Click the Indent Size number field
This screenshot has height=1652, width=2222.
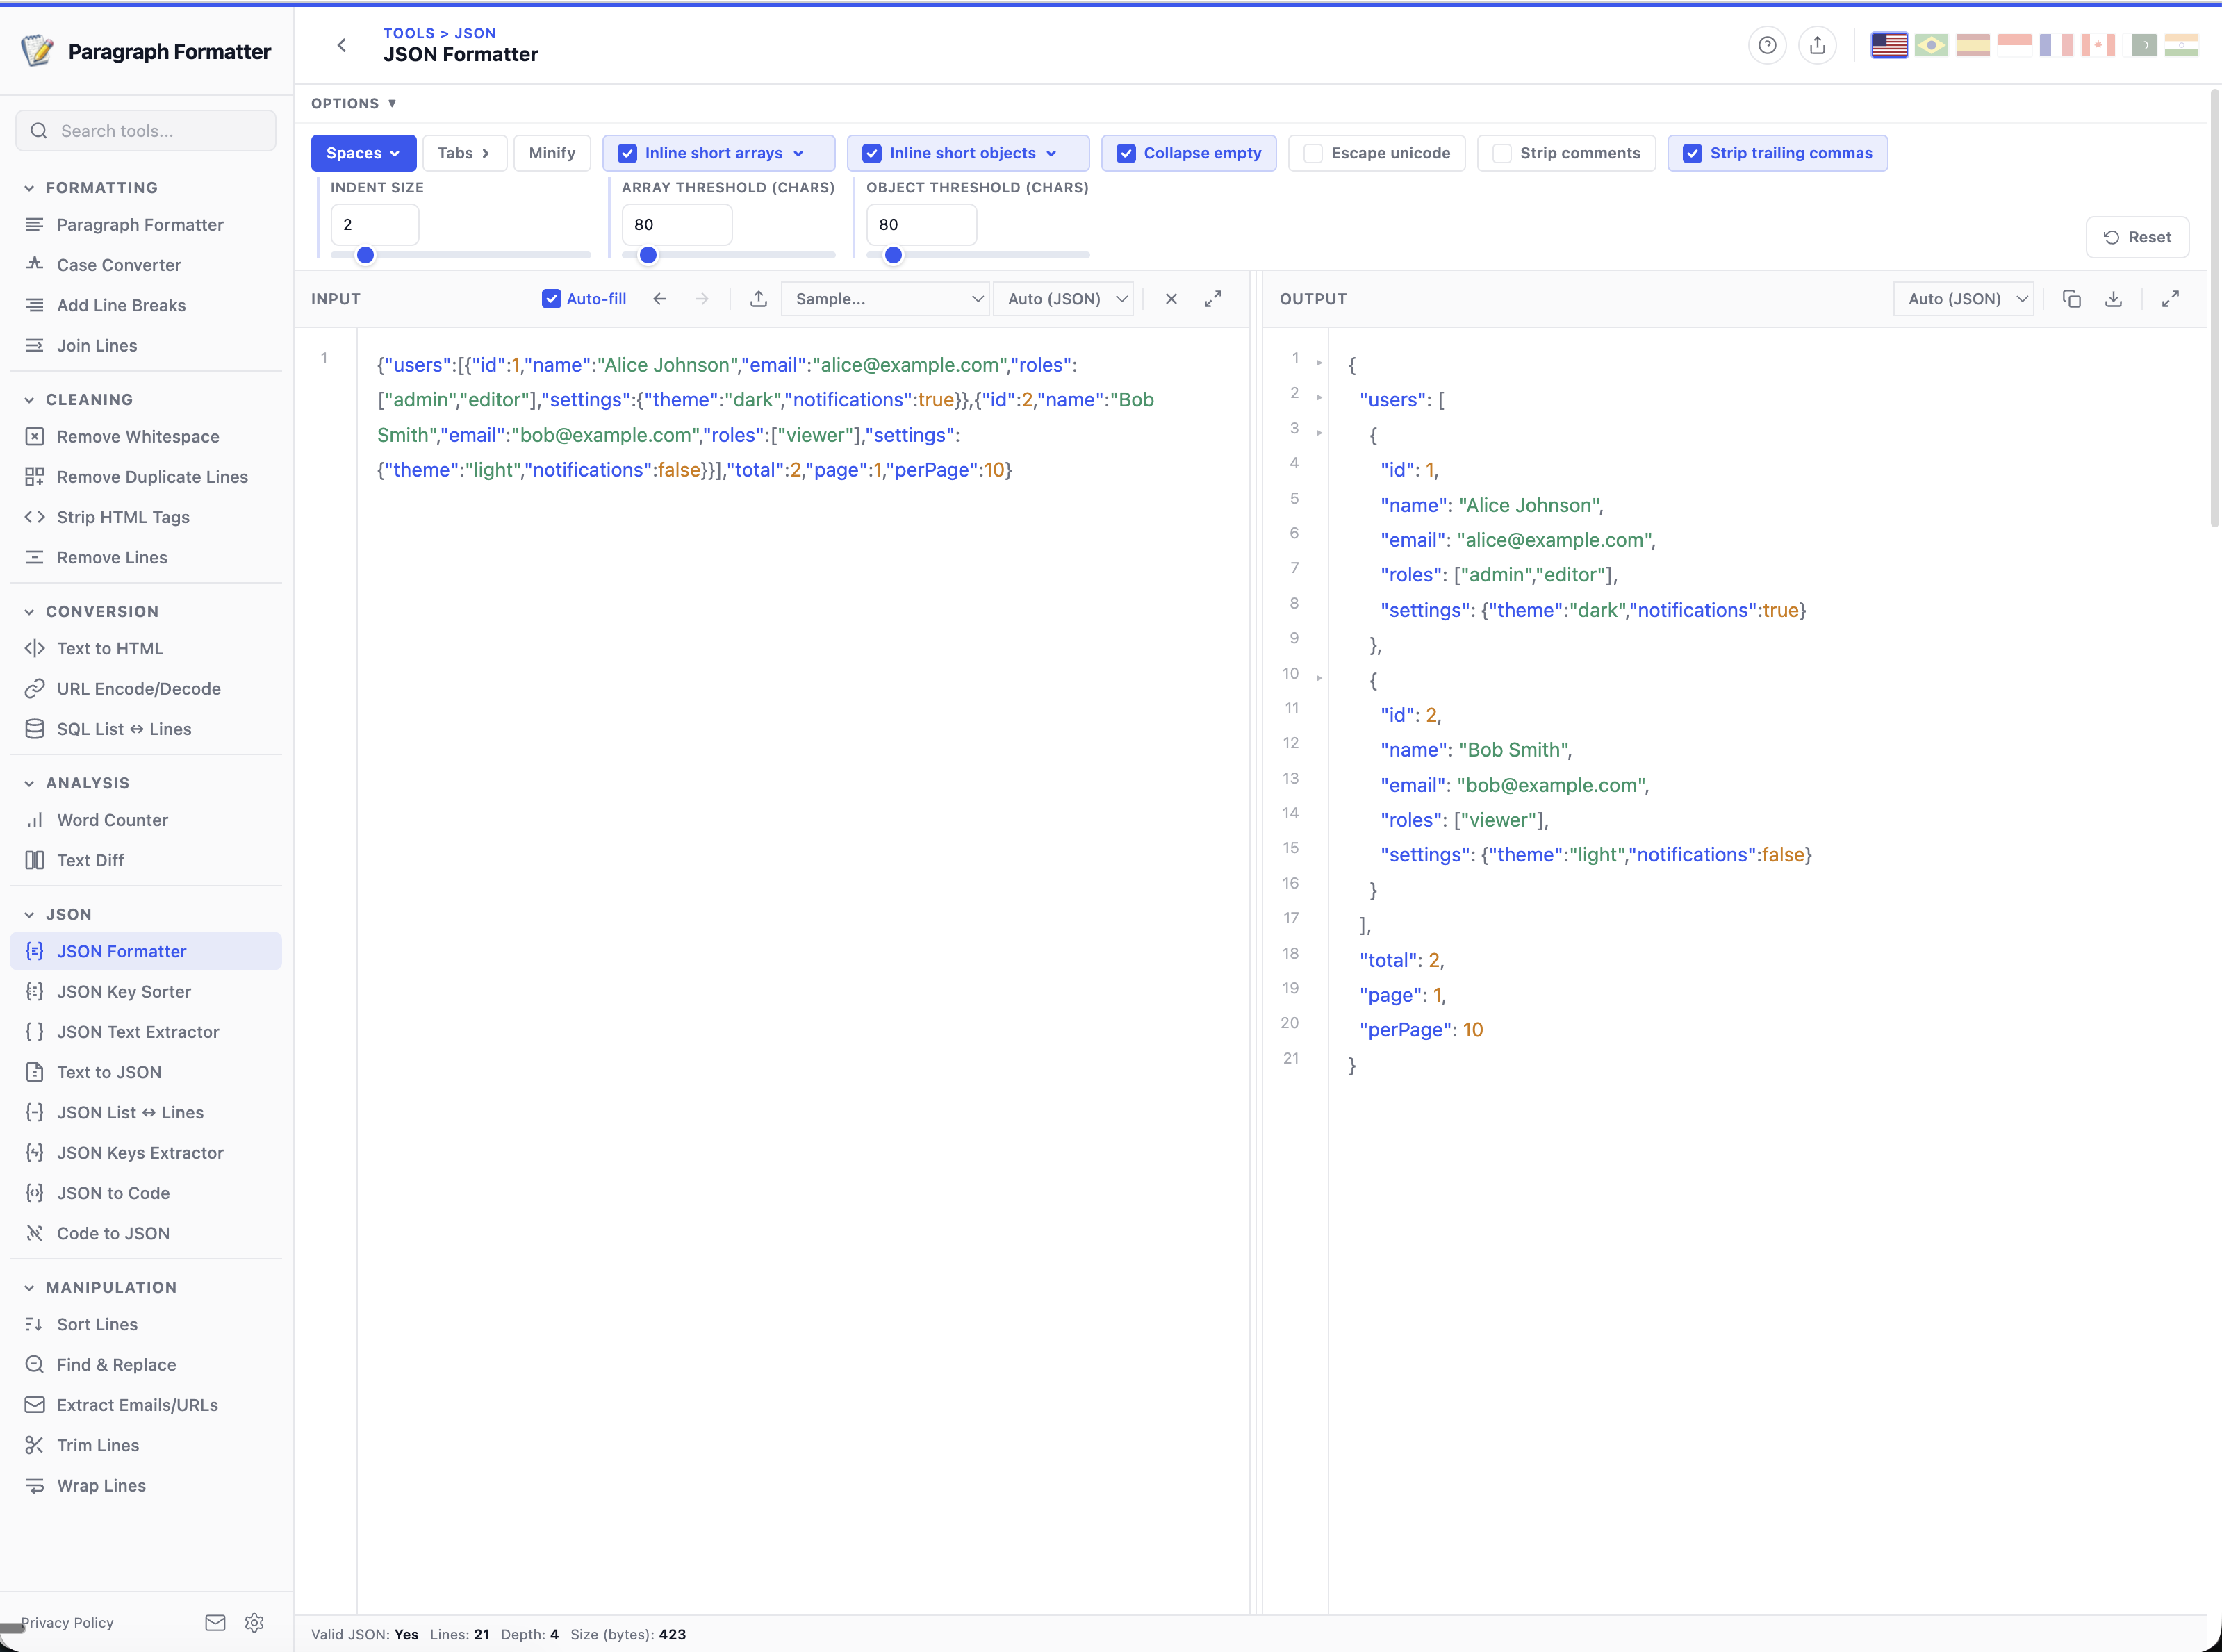pos(374,224)
